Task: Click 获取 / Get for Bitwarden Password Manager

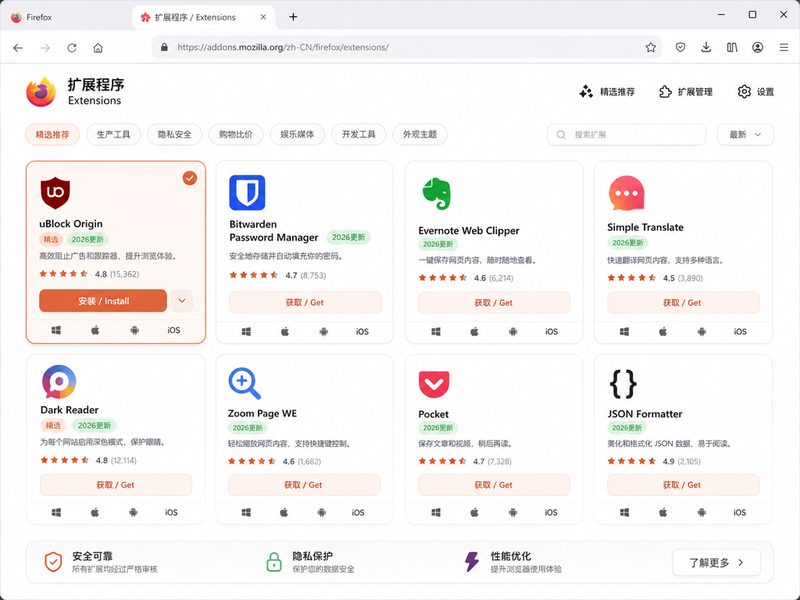Action: point(305,302)
